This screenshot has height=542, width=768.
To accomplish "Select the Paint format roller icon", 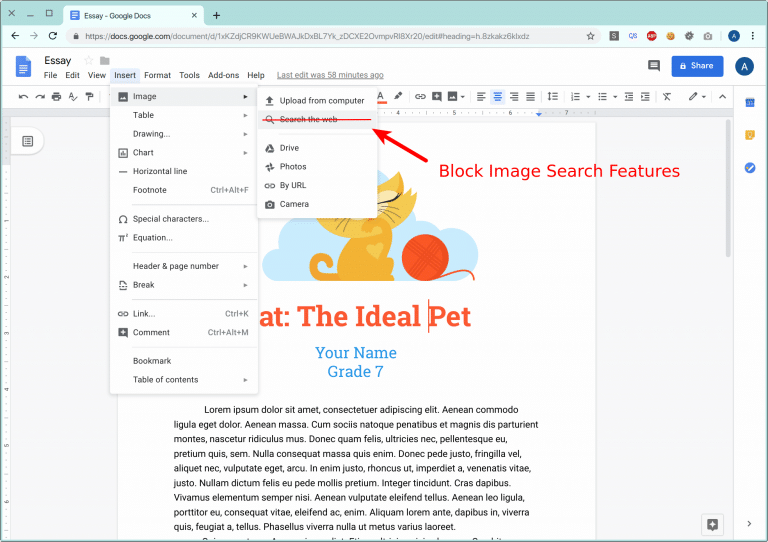I will [89, 96].
